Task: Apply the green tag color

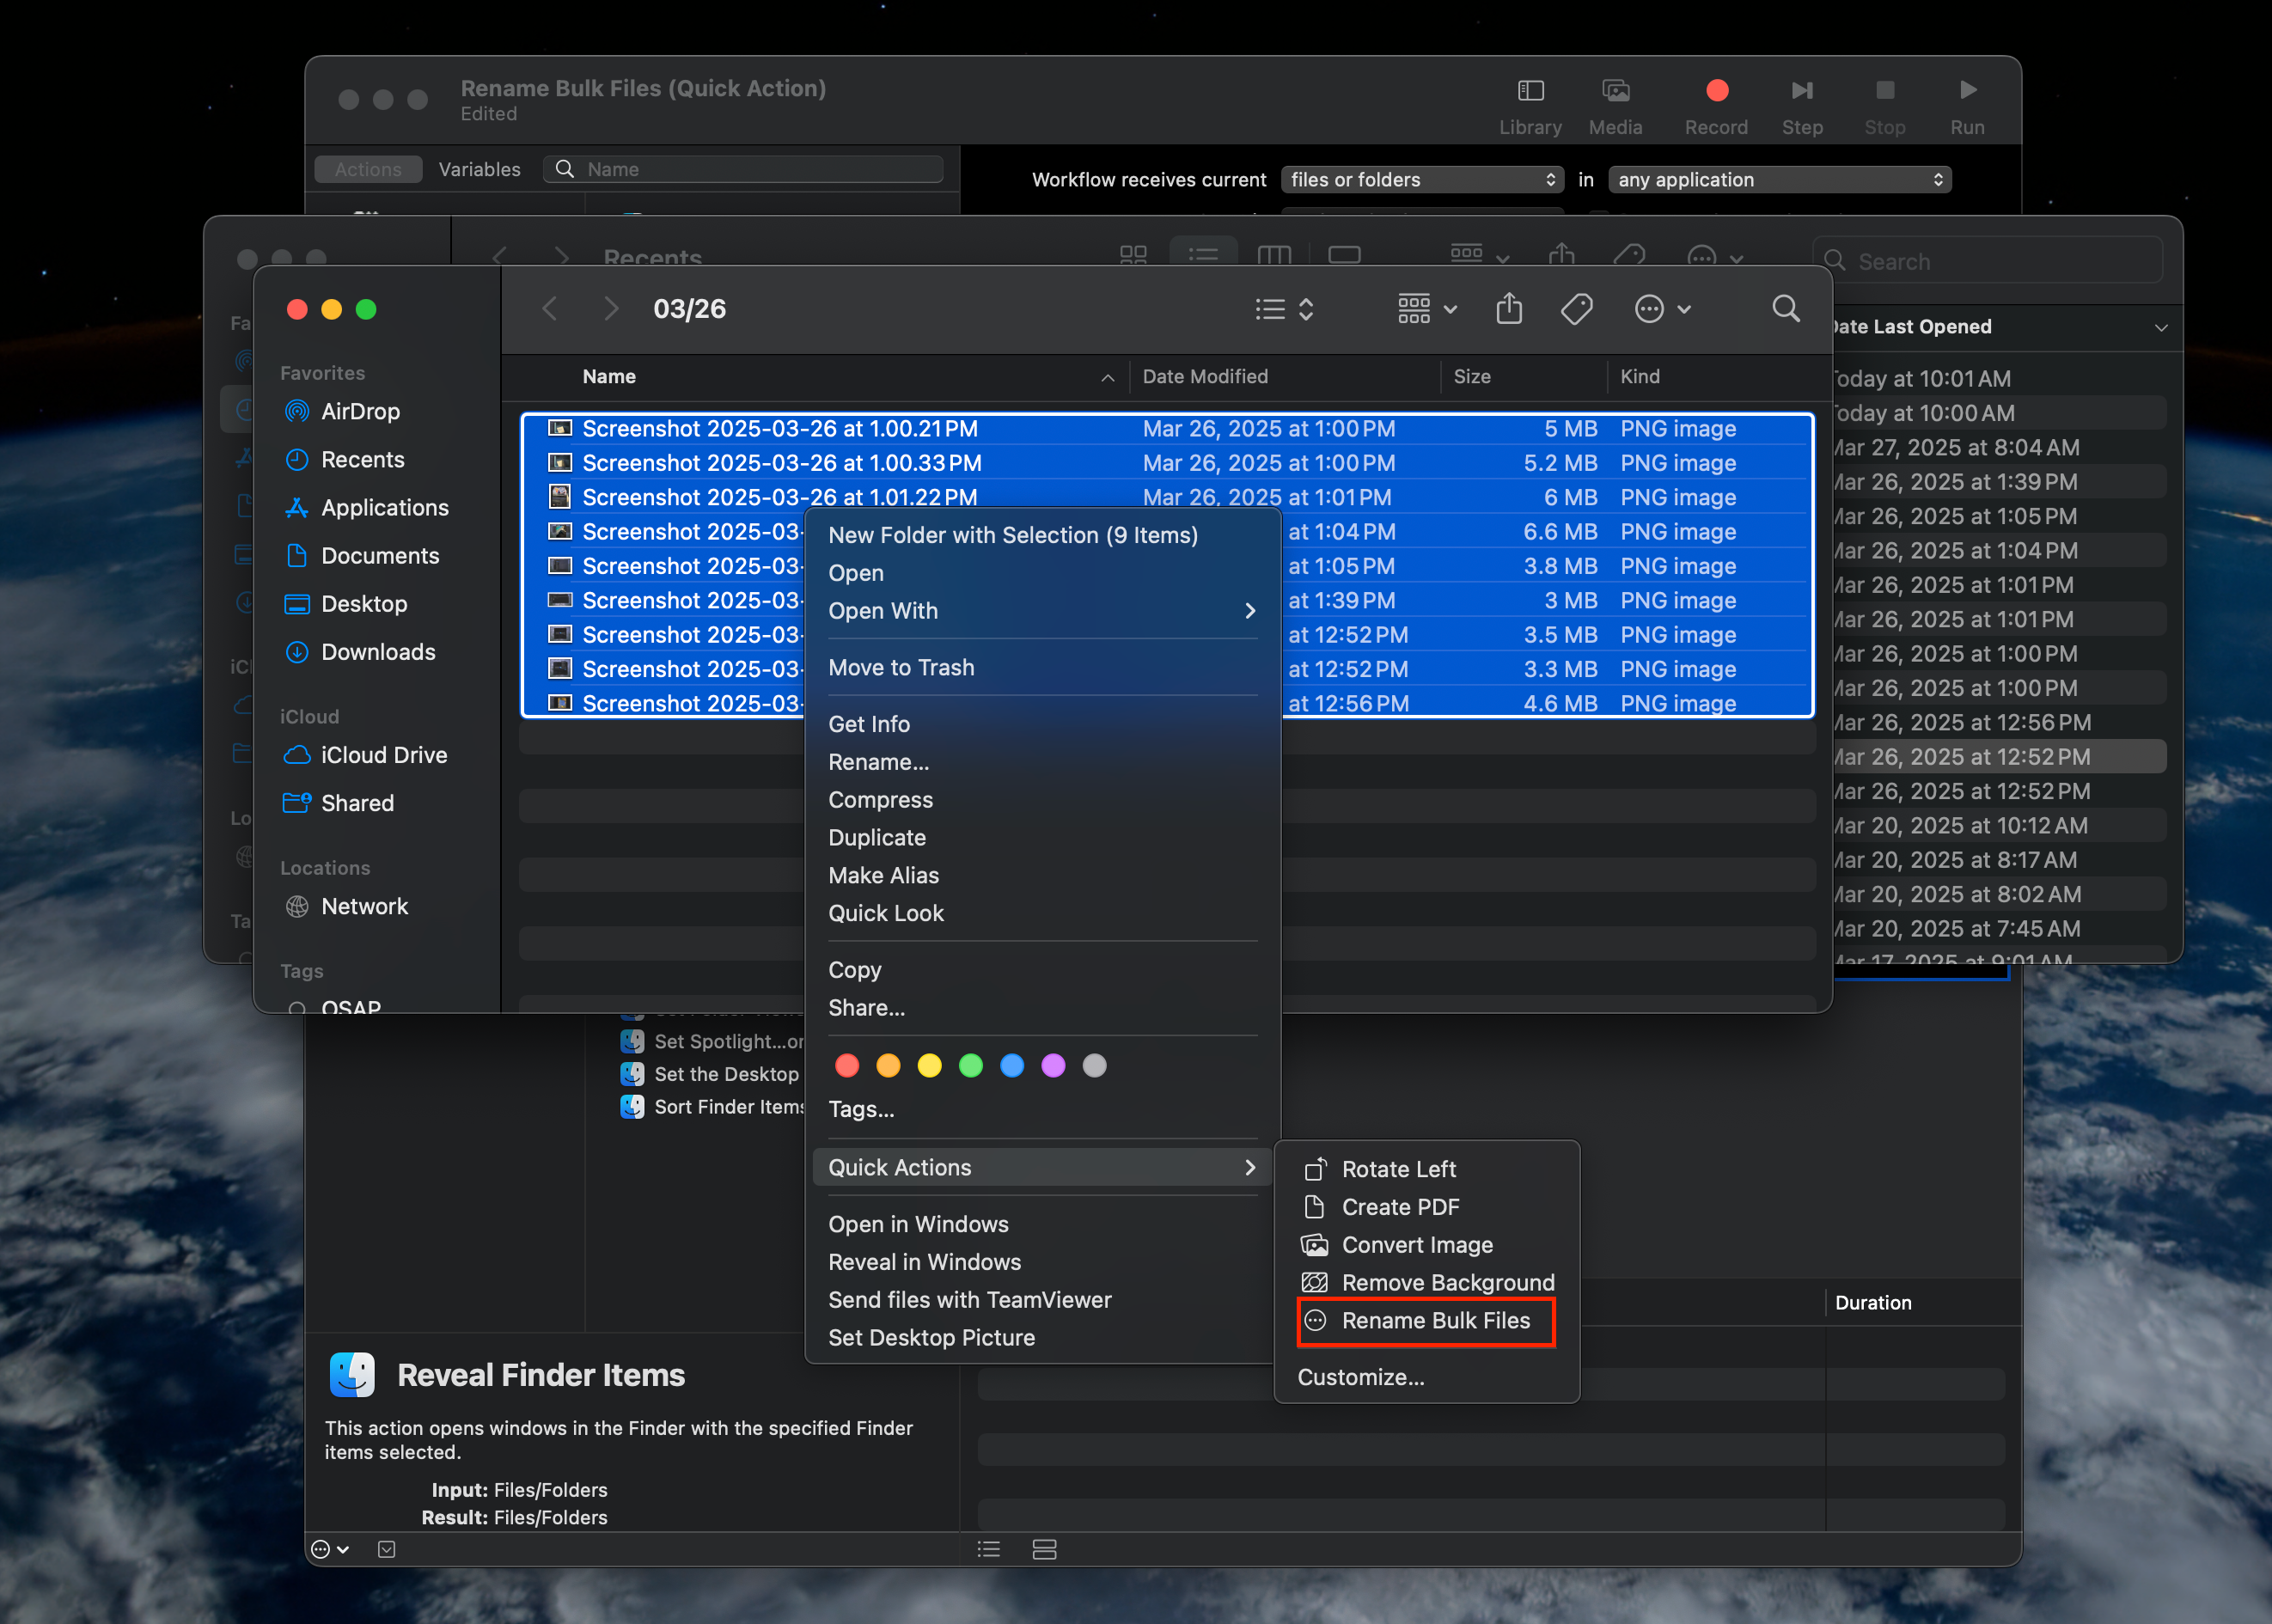Action: point(970,1066)
